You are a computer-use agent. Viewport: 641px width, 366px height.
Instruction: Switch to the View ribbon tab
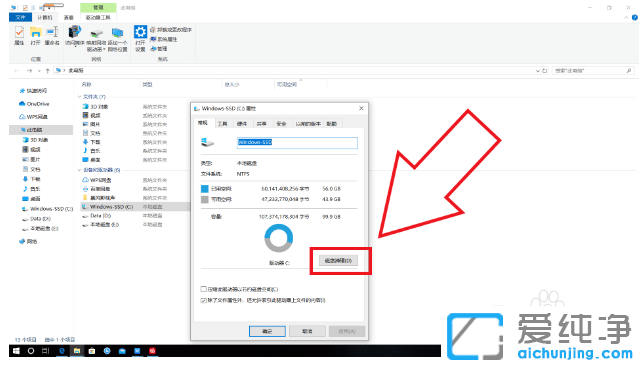[x=68, y=18]
